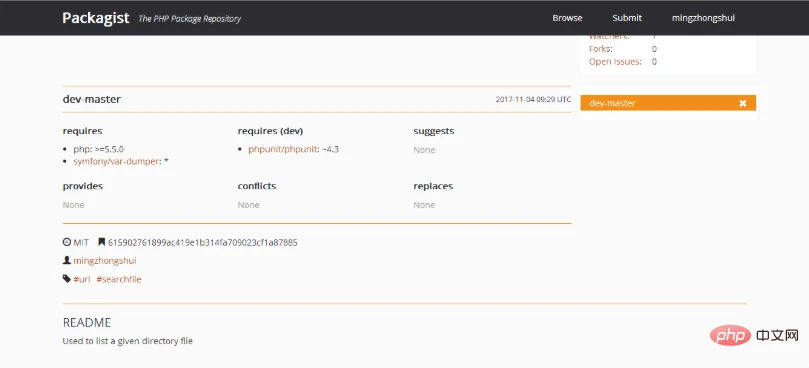Go to Packagist home via the logo
This screenshot has width=809, height=368.
[95, 18]
